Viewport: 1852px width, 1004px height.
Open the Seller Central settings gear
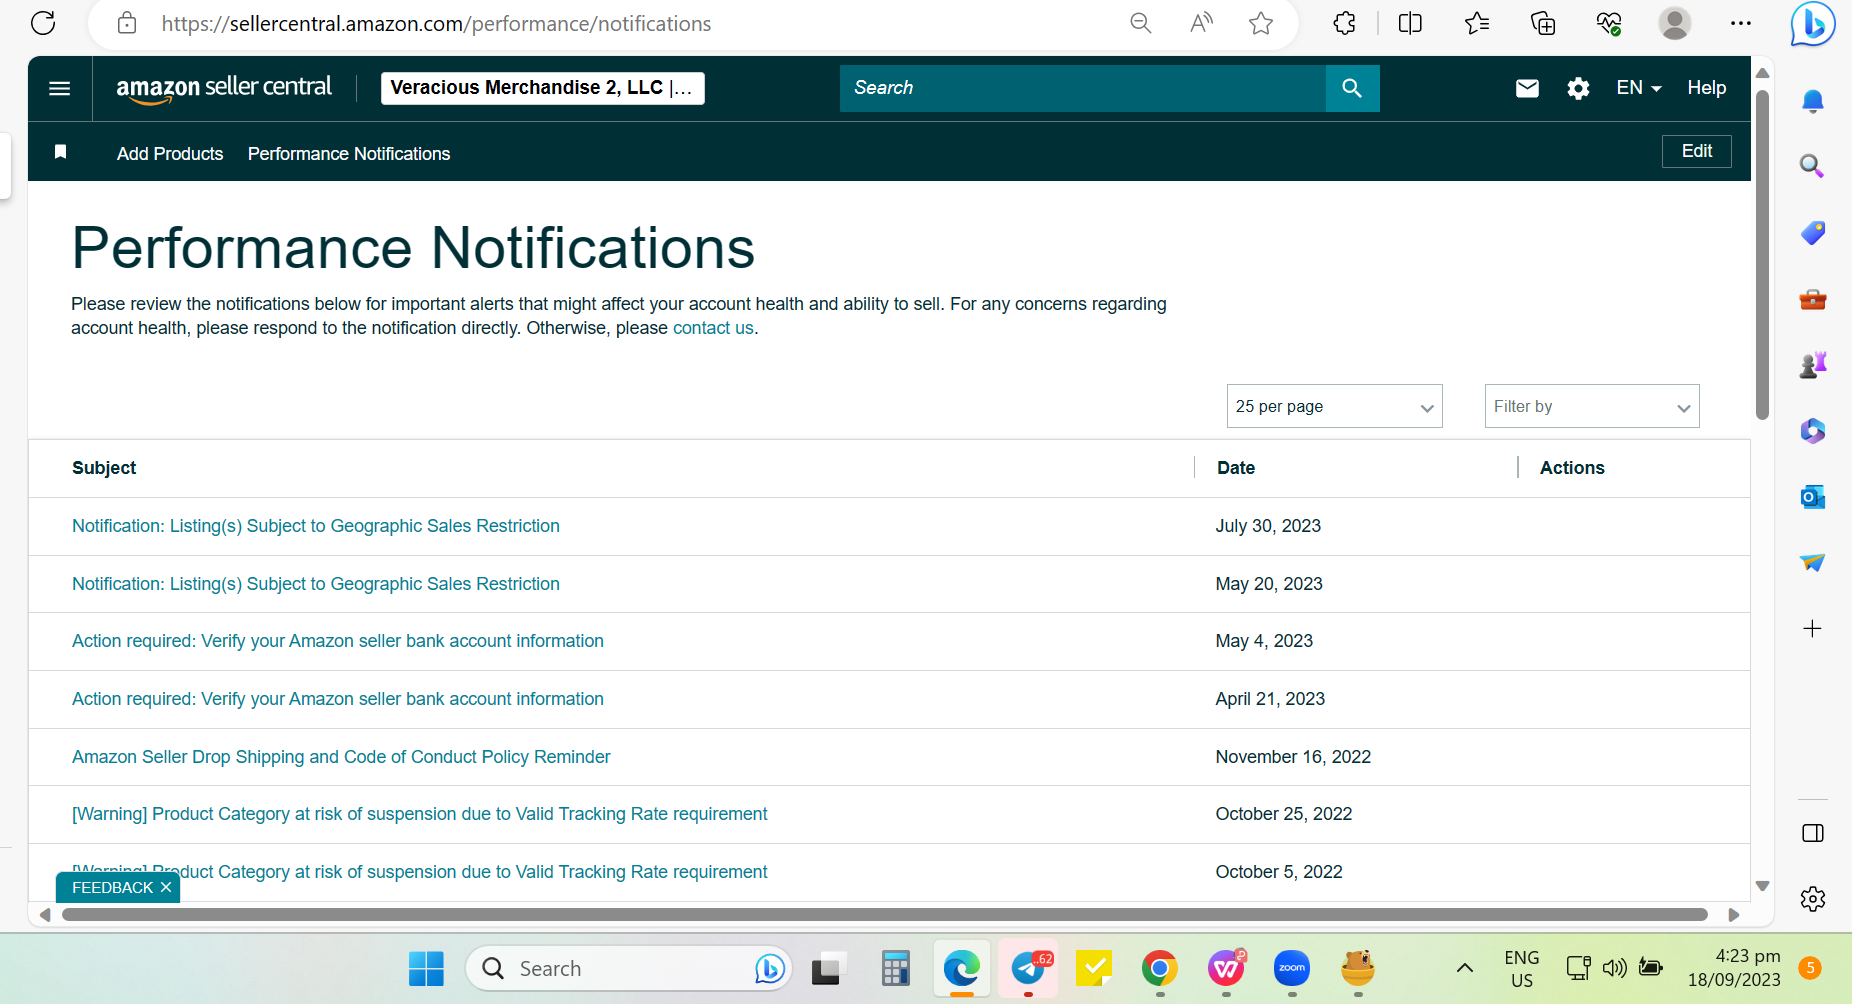[1578, 88]
